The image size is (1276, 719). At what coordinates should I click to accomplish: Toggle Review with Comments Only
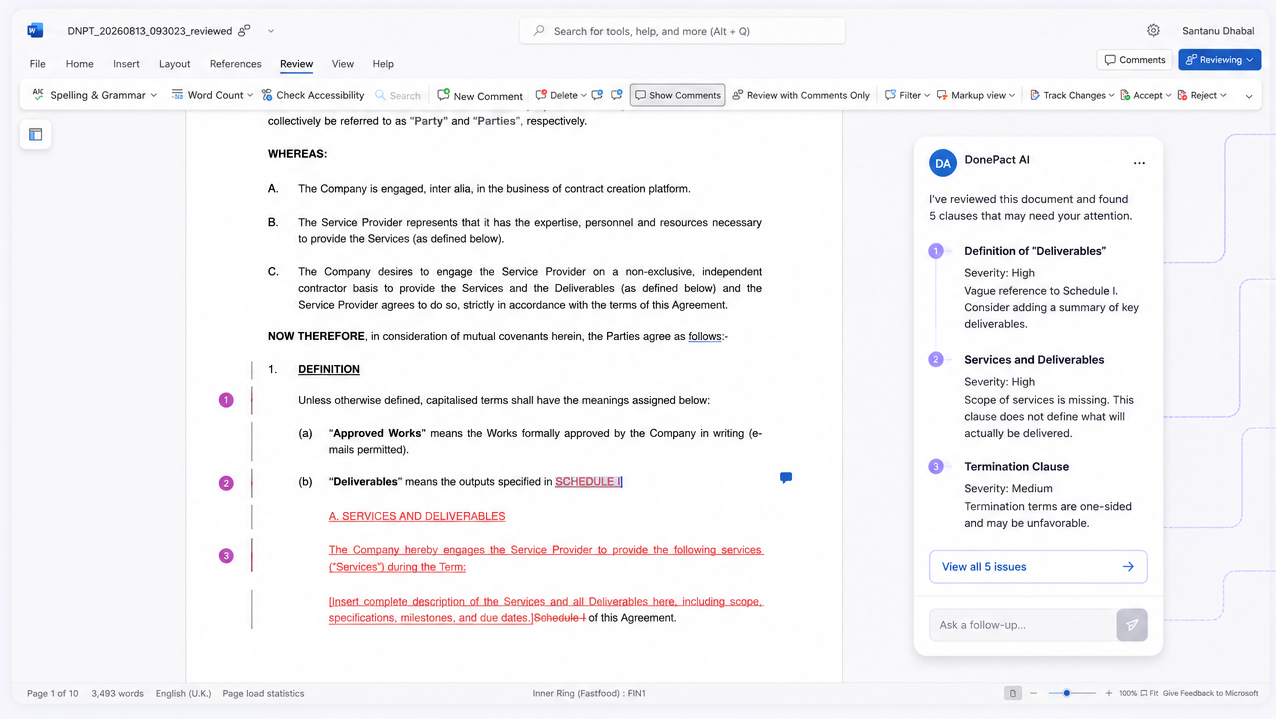(x=801, y=95)
